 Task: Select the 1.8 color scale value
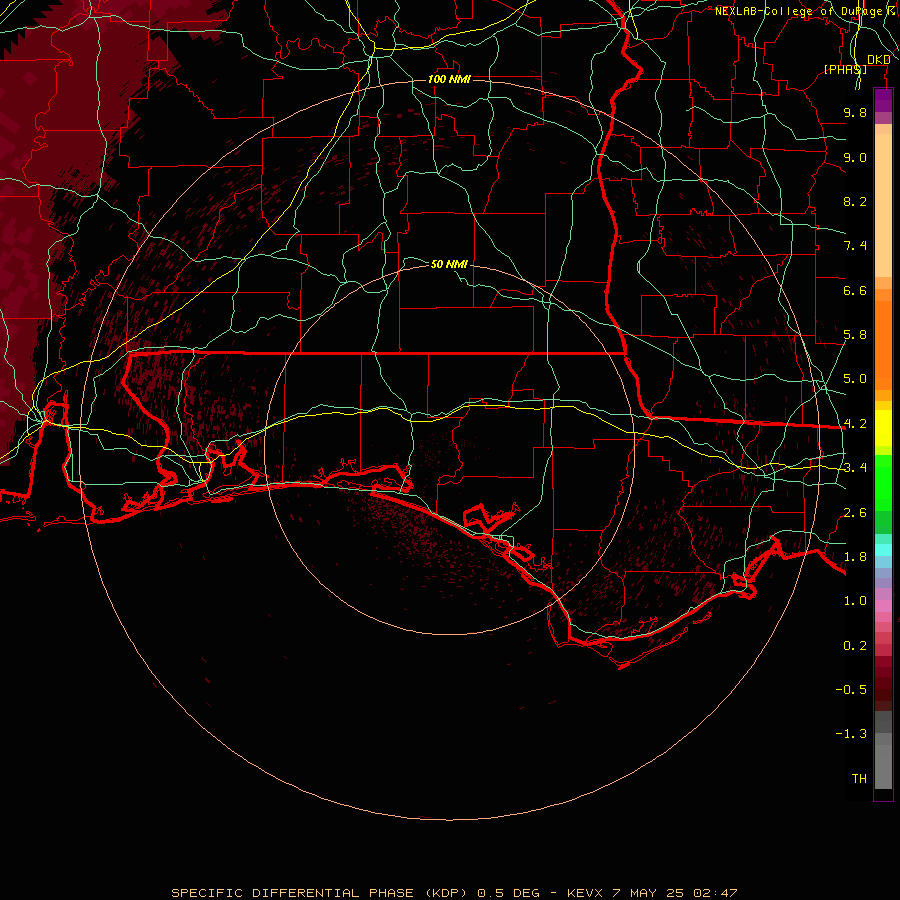[855, 557]
